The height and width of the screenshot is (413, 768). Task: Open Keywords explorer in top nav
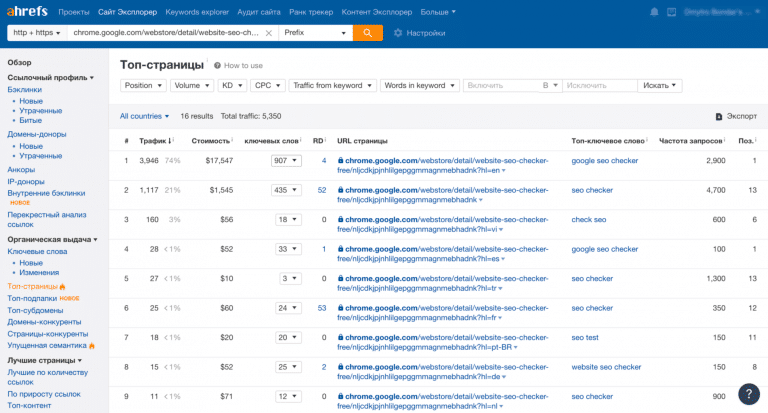[x=197, y=12]
